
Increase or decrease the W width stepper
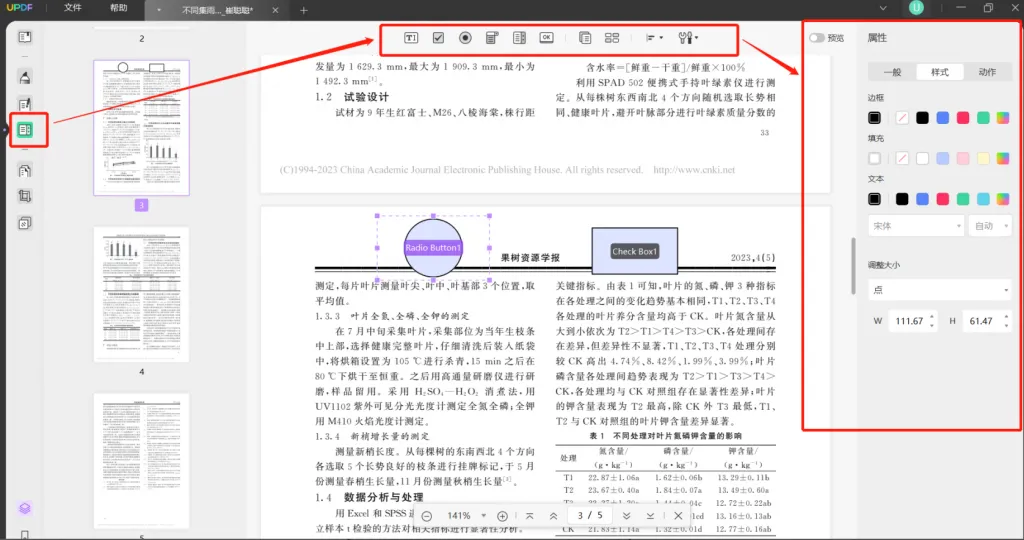point(932,321)
